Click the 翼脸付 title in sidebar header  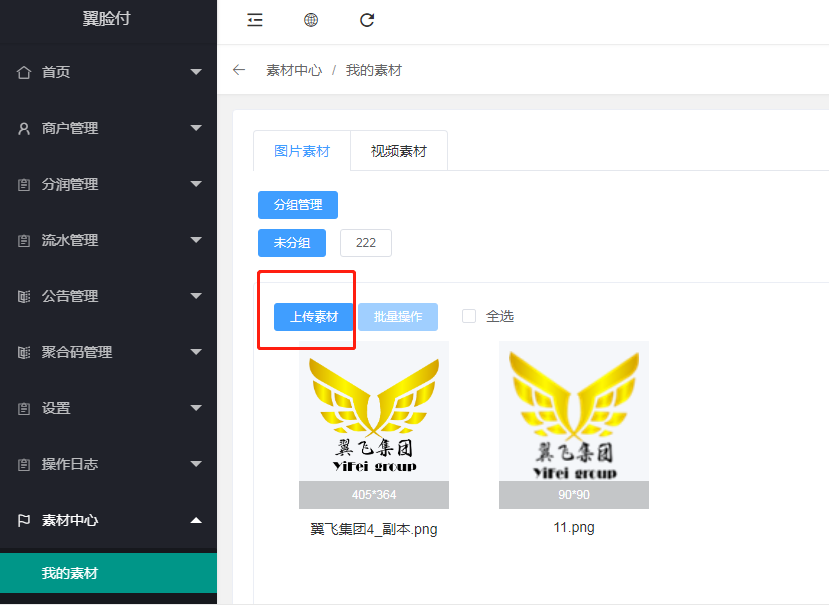point(106,19)
